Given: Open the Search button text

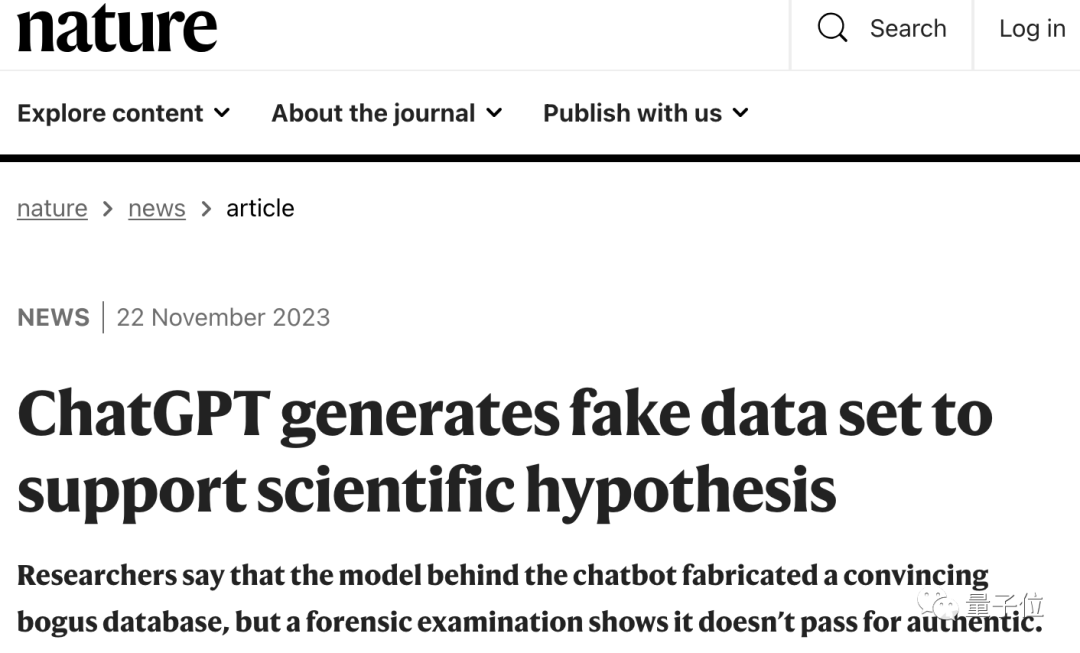Looking at the screenshot, I should 908,28.
